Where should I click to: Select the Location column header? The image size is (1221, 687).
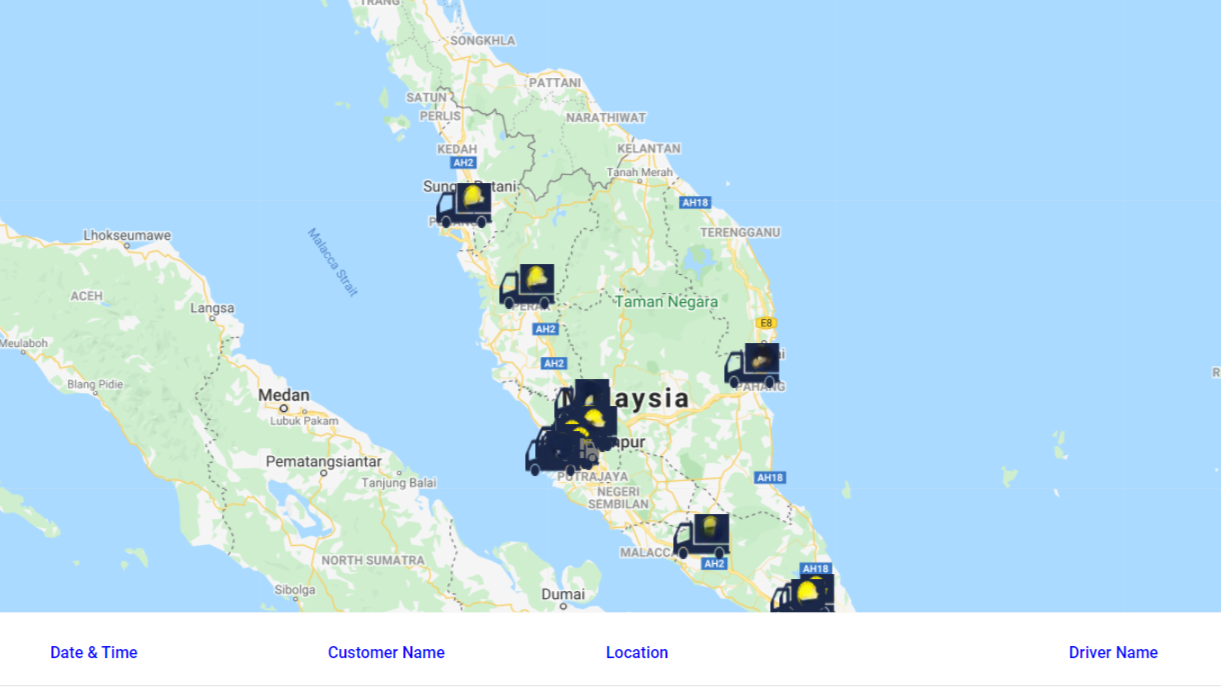point(637,653)
